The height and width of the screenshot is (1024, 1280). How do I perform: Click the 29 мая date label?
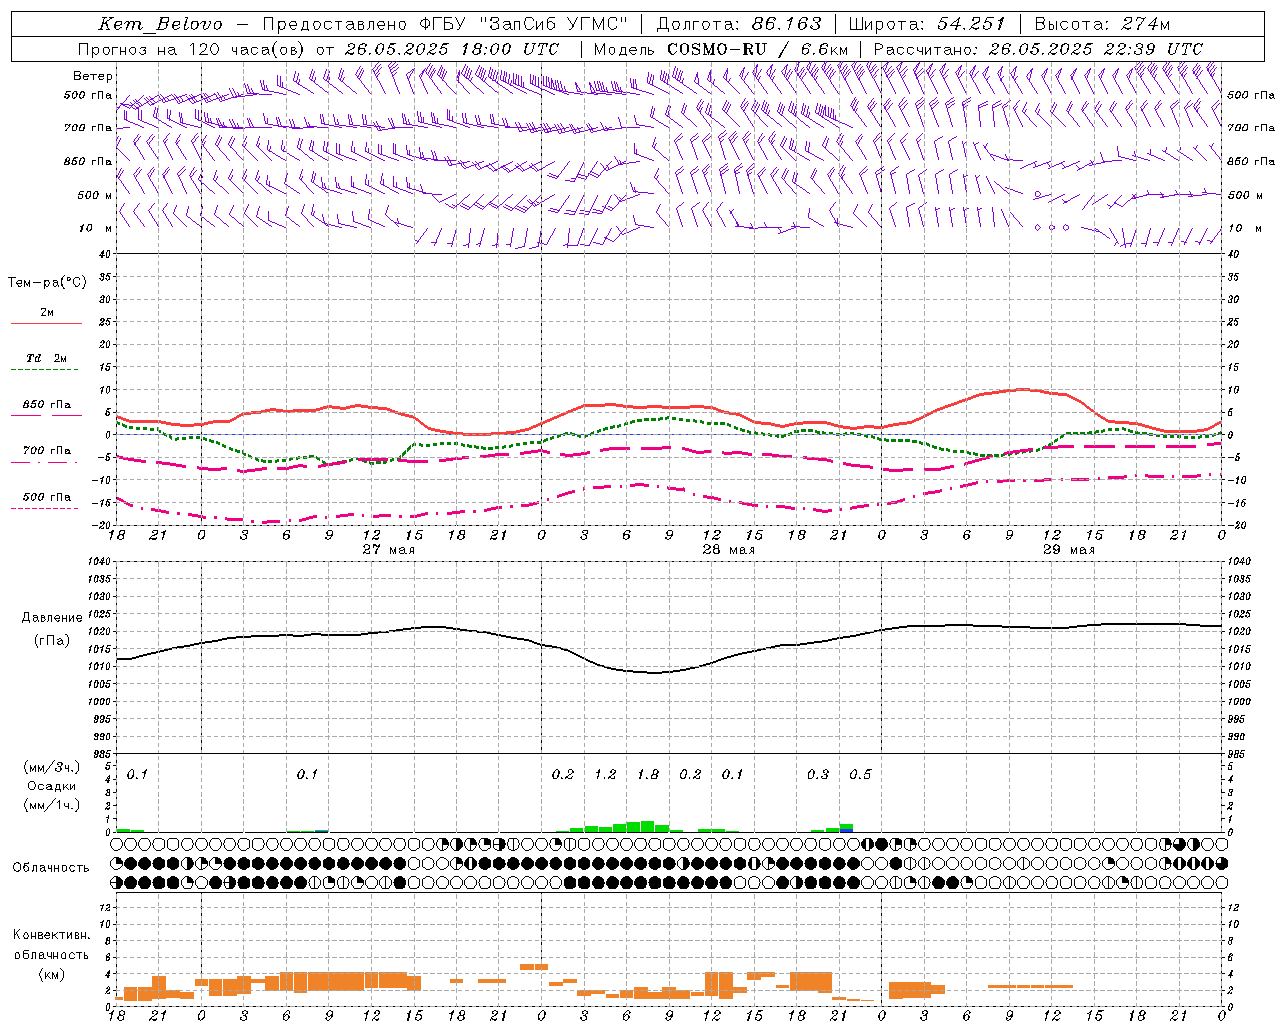click(1068, 550)
